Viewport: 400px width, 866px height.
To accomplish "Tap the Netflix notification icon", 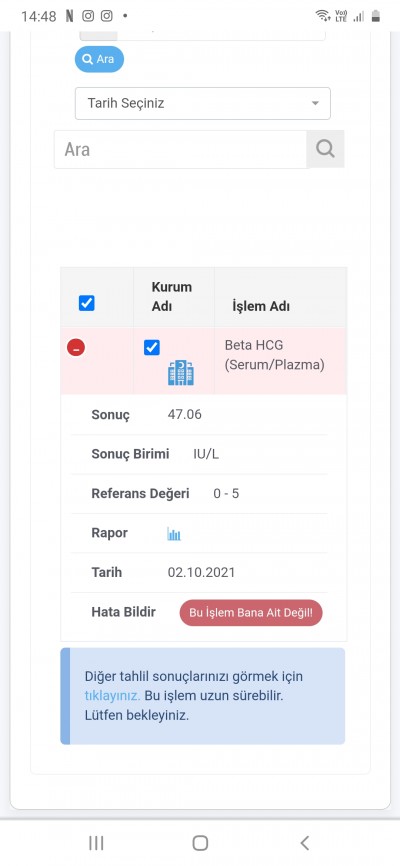I will click(x=69, y=16).
